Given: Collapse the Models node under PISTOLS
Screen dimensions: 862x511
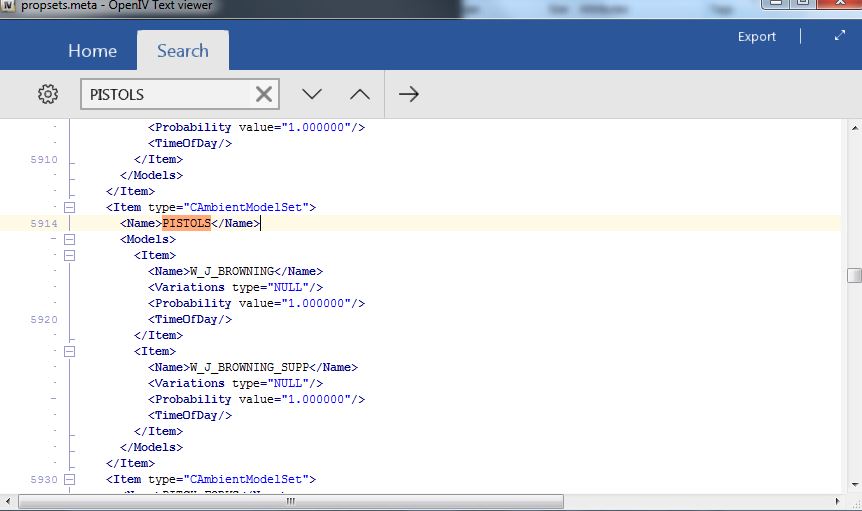Looking at the screenshot, I should click(x=70, y=239).
